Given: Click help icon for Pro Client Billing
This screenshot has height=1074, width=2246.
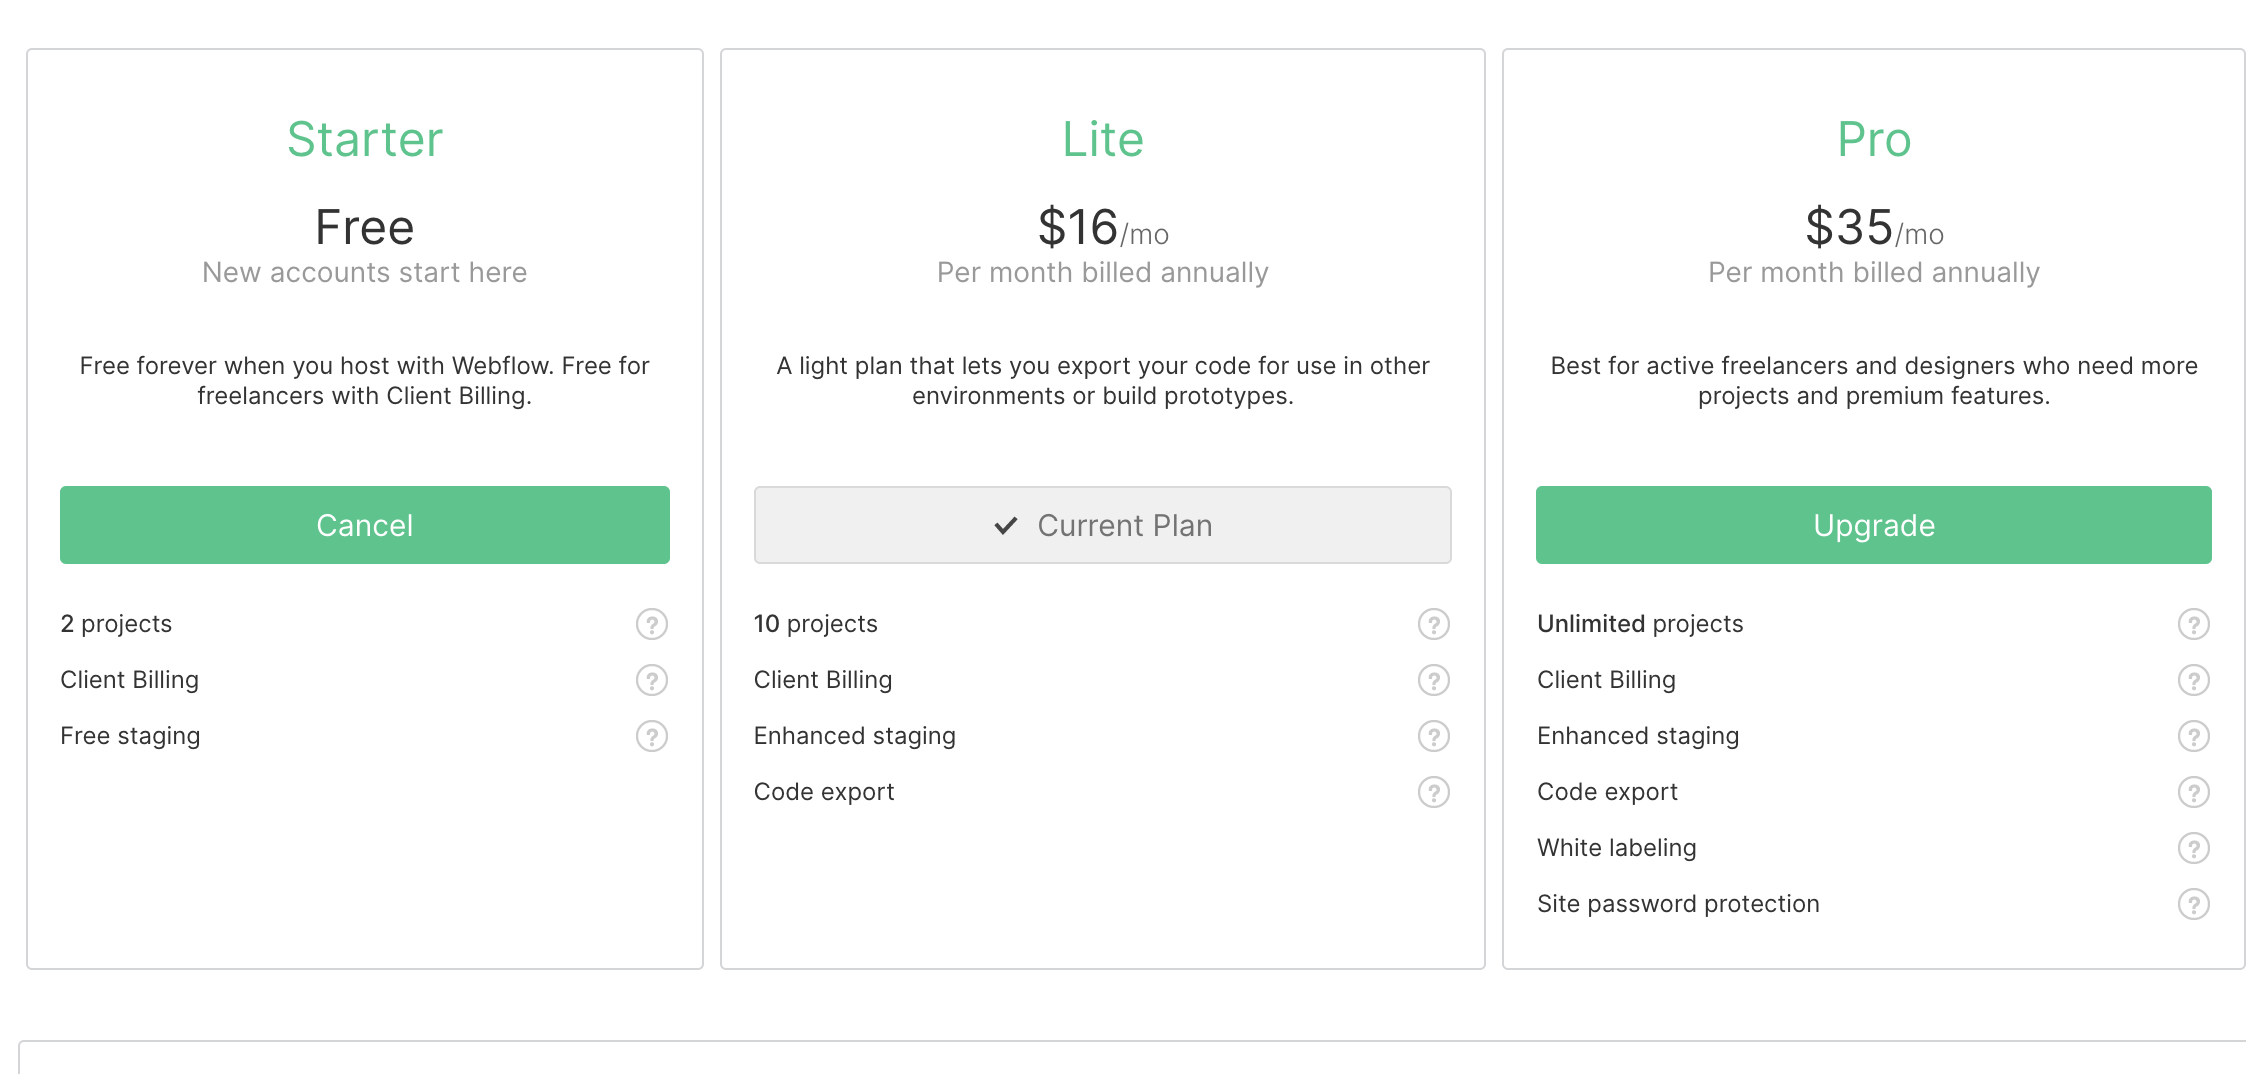Looking at the screenshot, I should (2194, 680).
